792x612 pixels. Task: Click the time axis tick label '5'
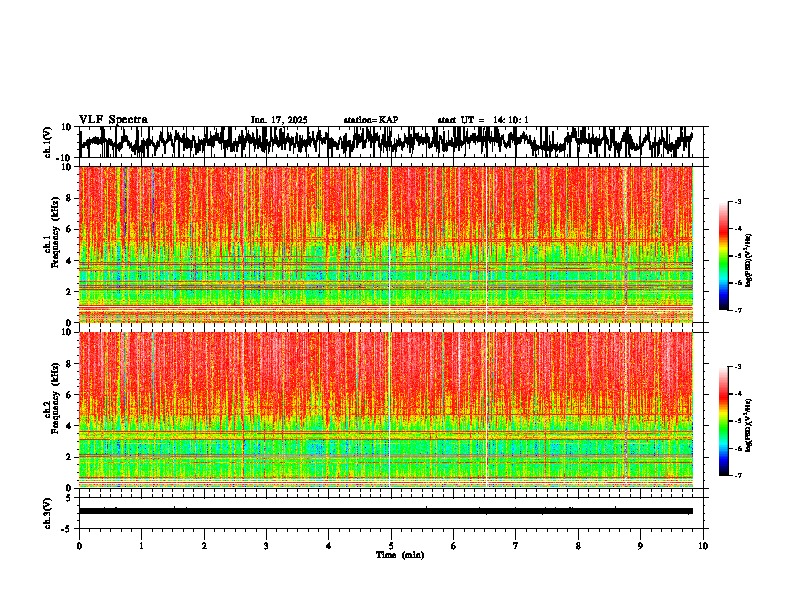pyautogui.click(x=391, y=546)
